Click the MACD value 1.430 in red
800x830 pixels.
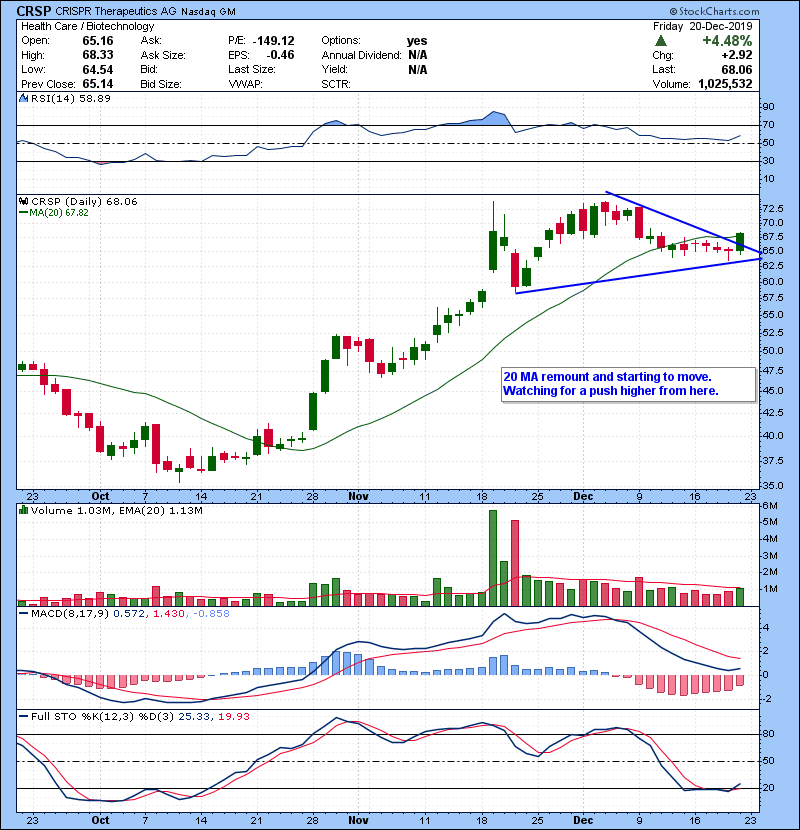tap(168, 614)
